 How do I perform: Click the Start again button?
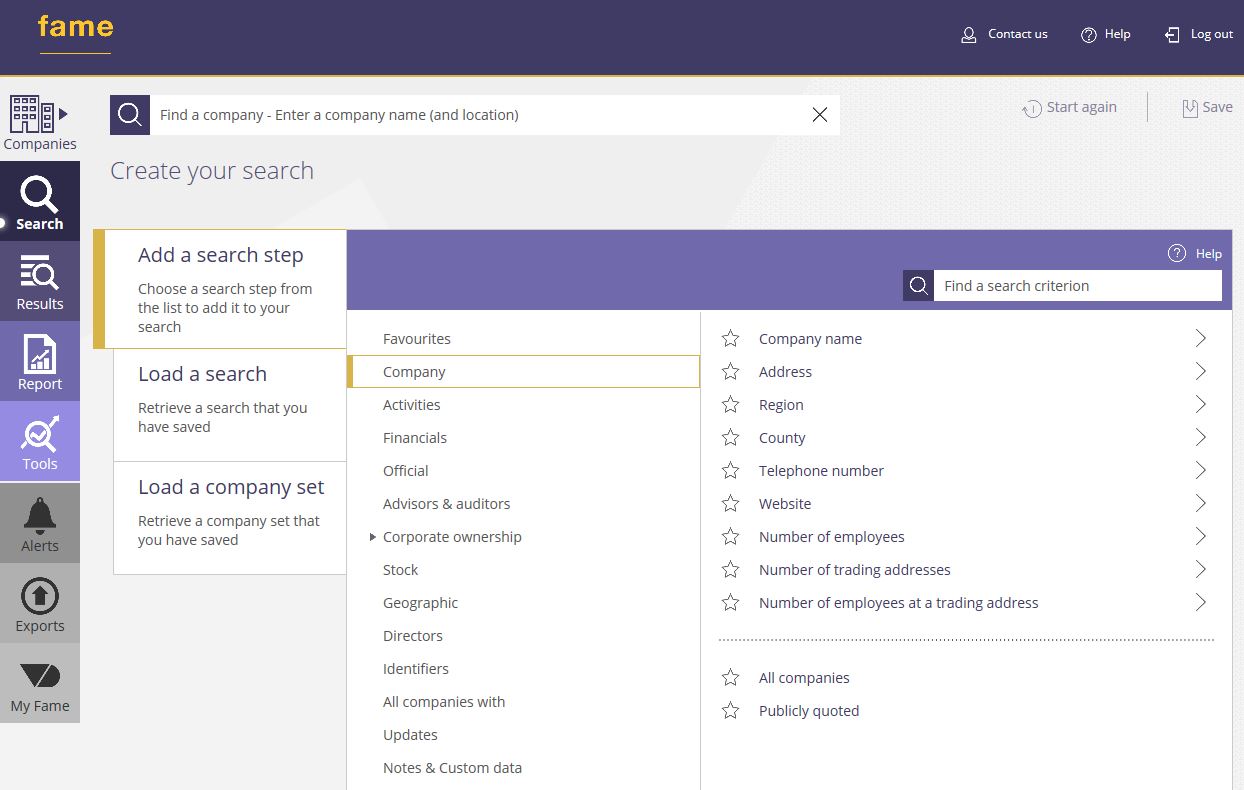click(x=1069, y=108)
